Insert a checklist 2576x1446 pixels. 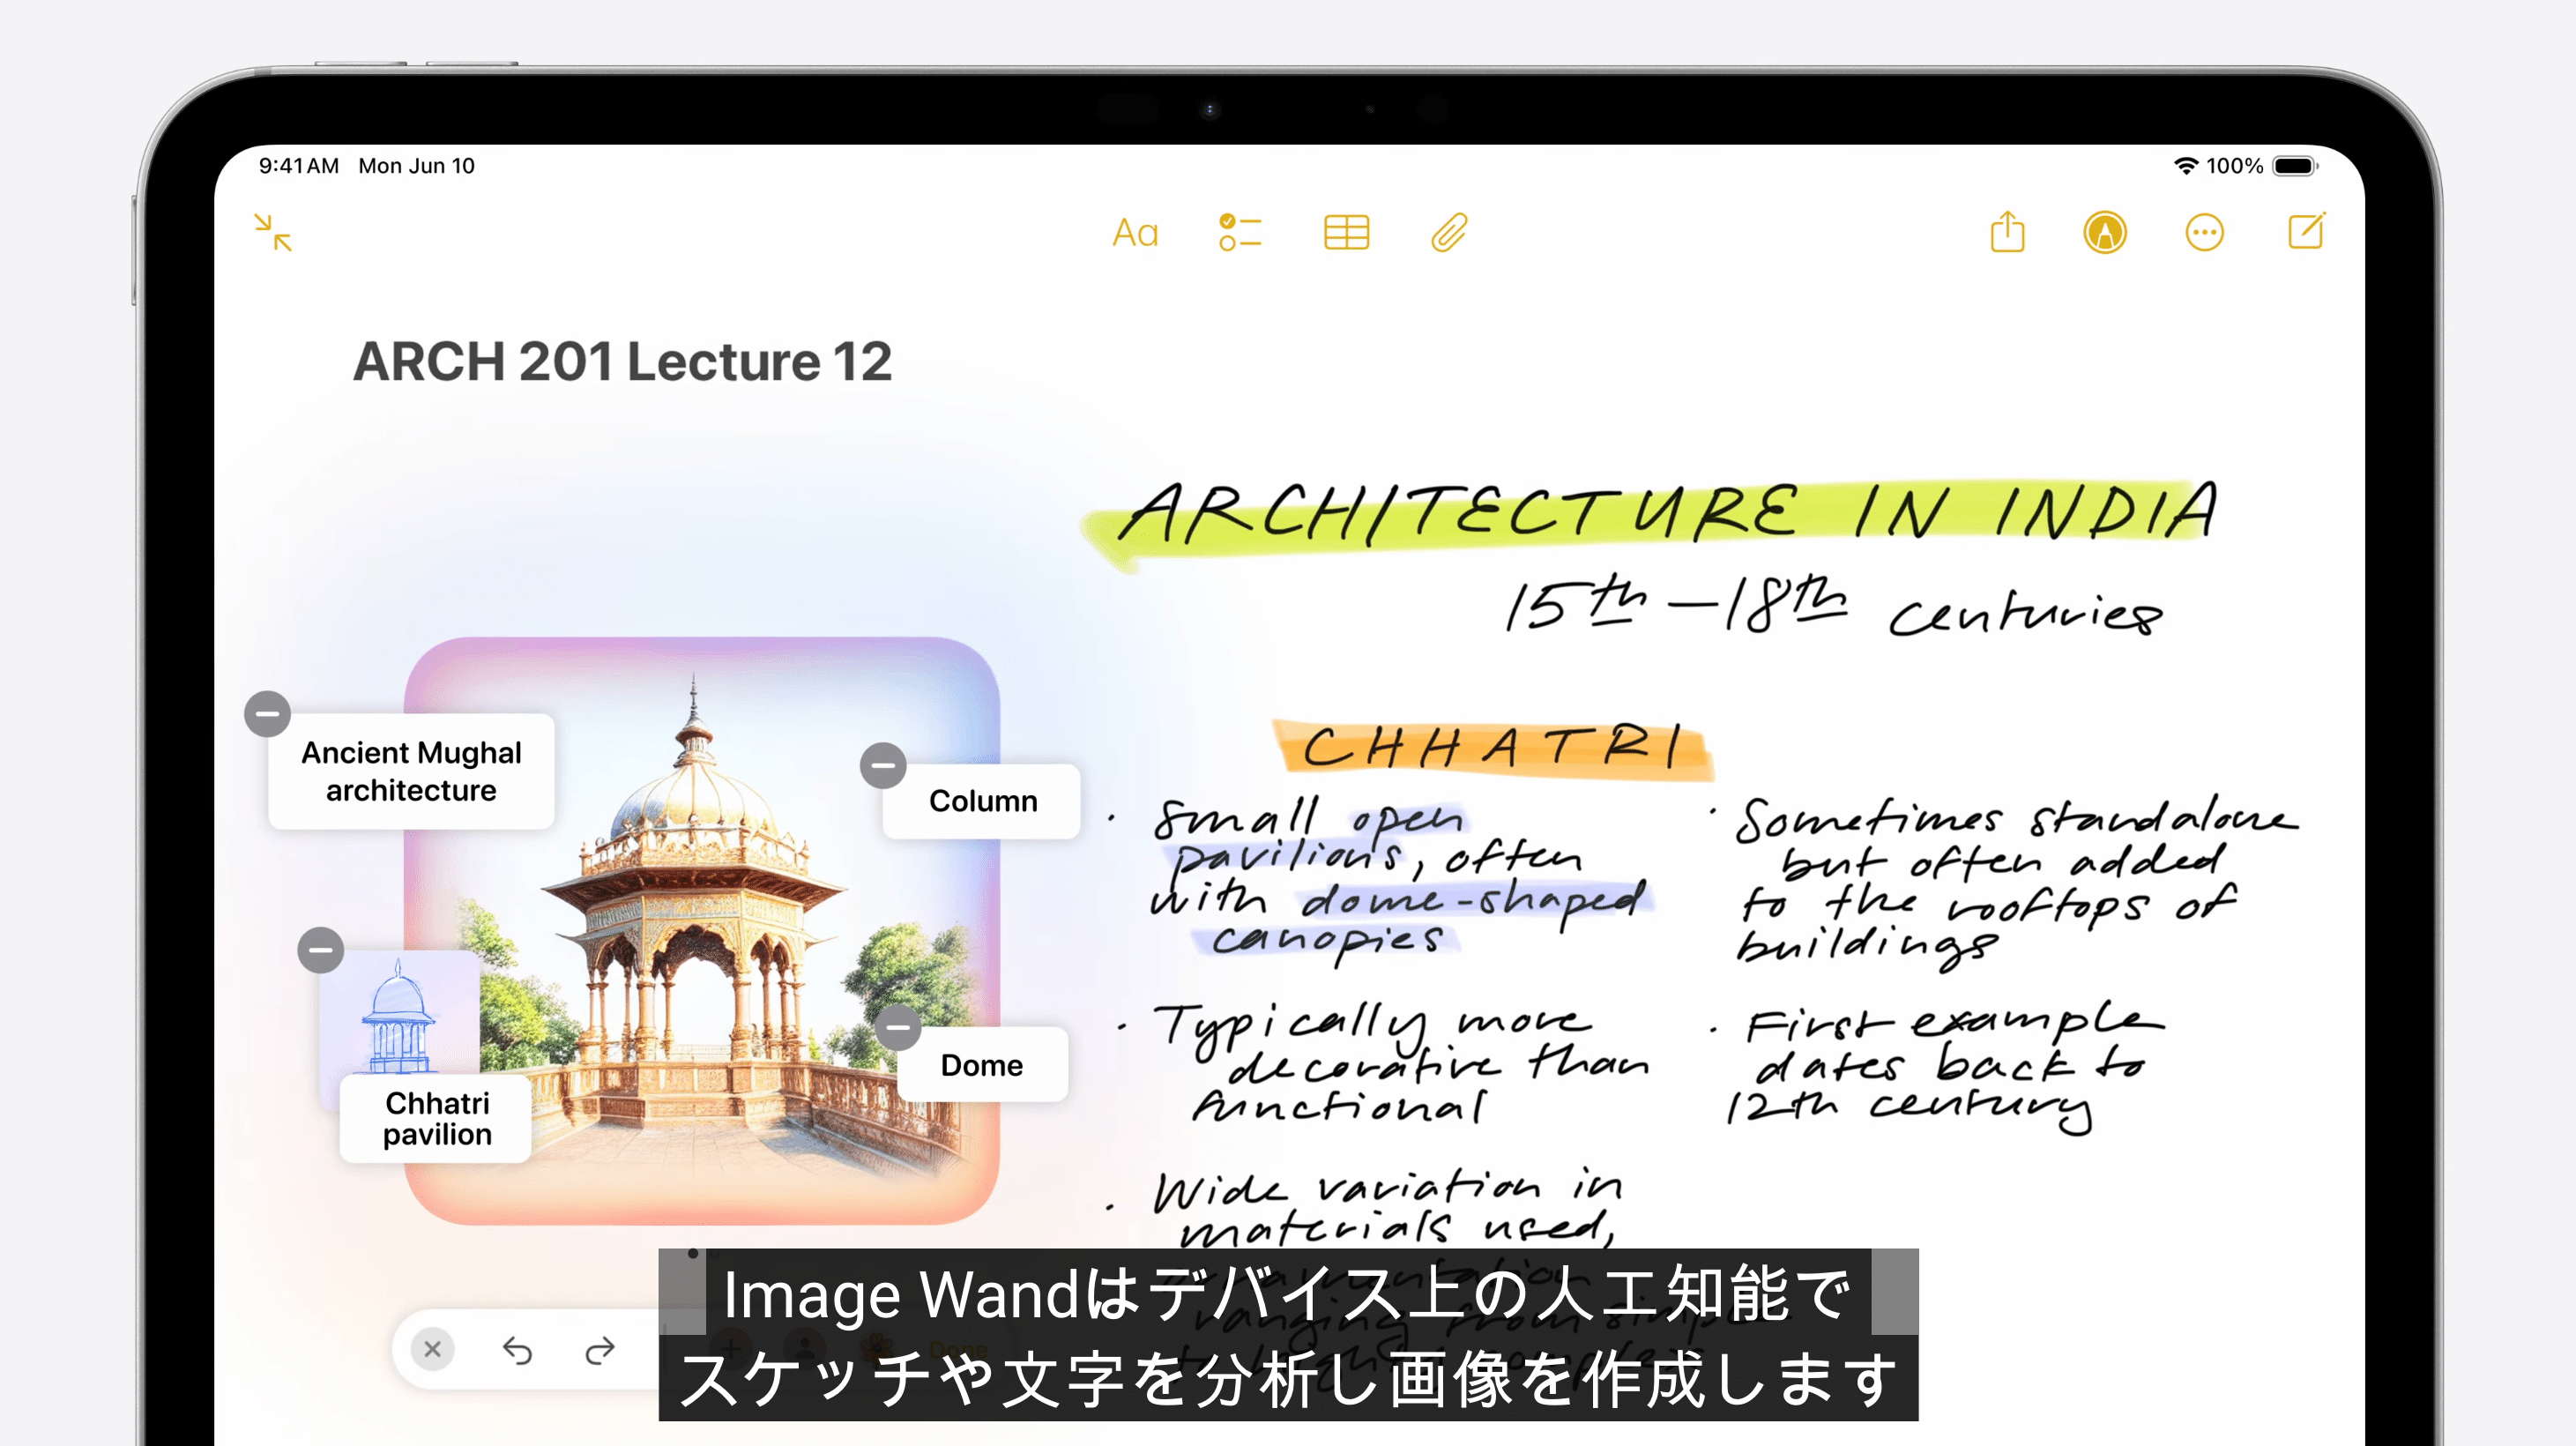coord(1240,233)
